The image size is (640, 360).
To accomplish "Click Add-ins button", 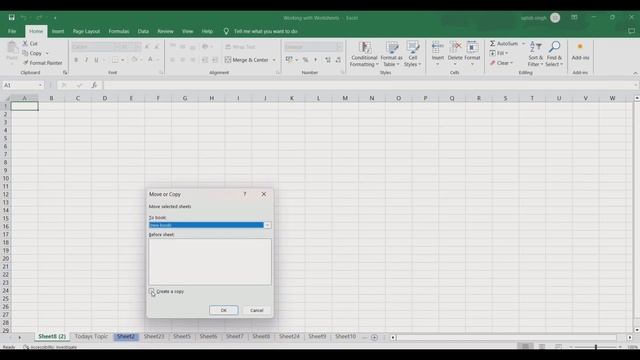I will [x=580, y=52].
